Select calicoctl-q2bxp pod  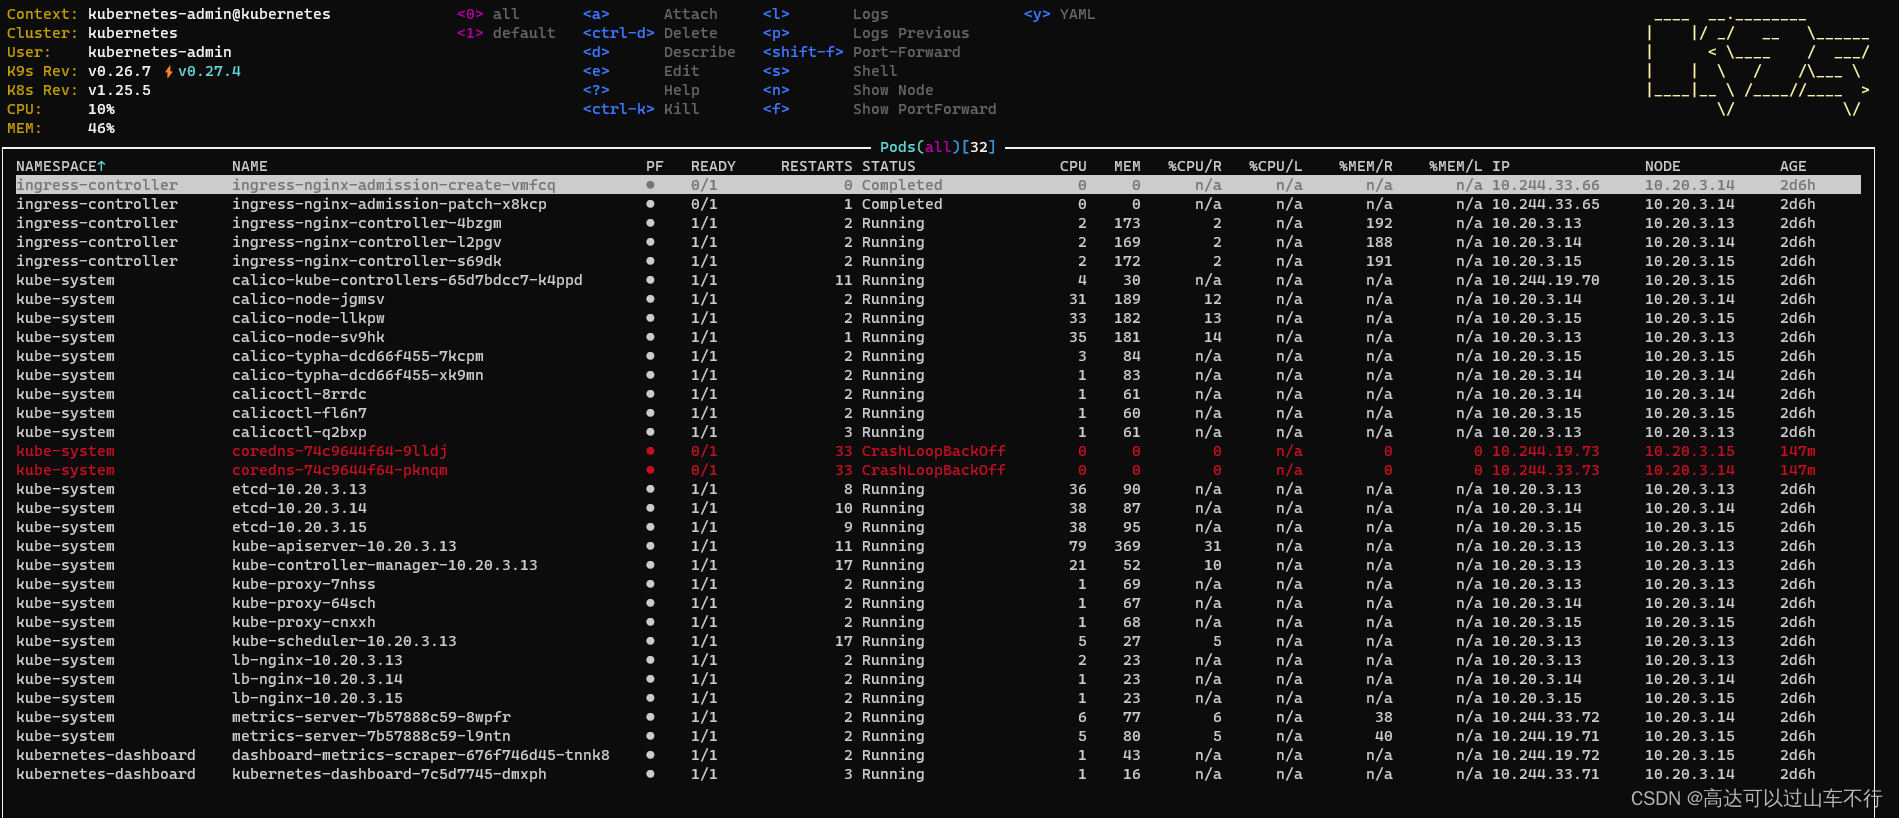point(938,432)
